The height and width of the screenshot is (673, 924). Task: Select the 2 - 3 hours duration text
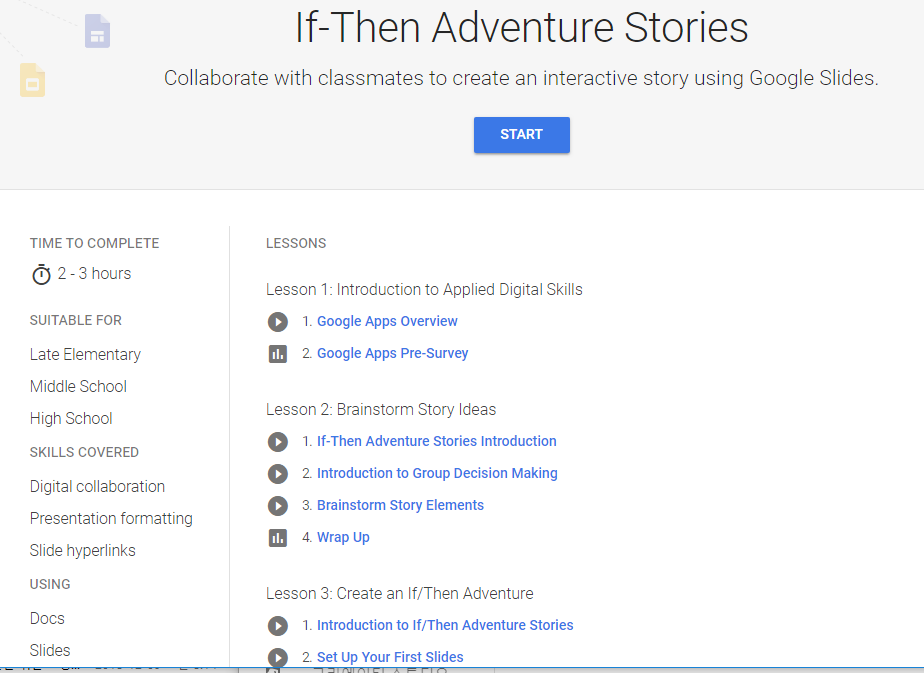tap(94, 273)
